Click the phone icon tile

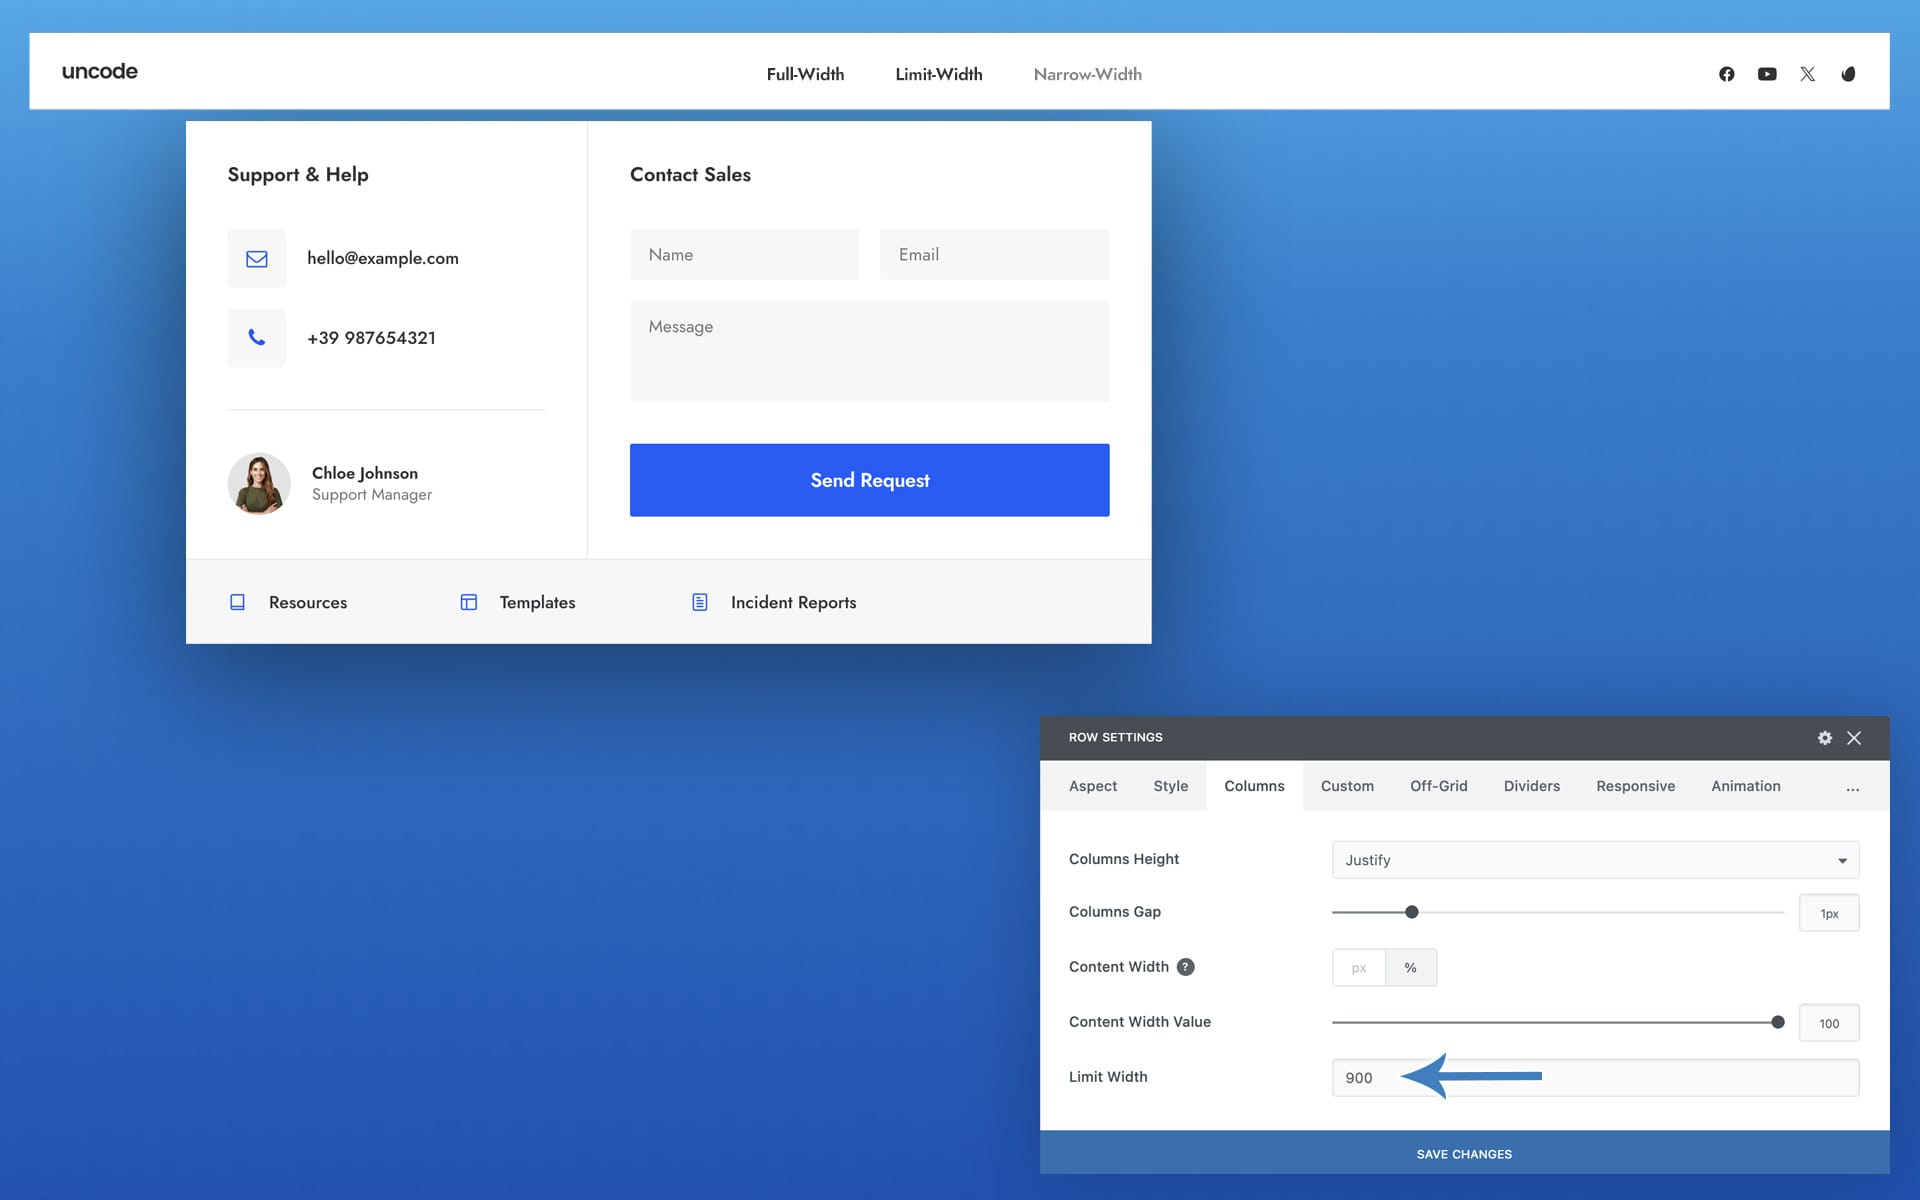(257, 338)
